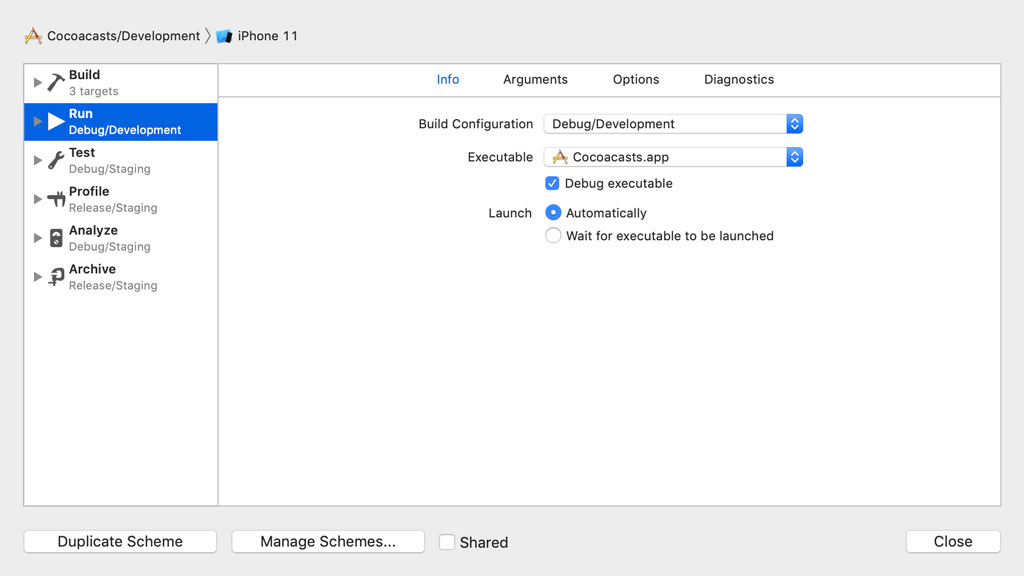Image resolution: width=1024 pixels, height=576 pixels.
Task: Select the Test wrench icon
Action: coord(57,158)
